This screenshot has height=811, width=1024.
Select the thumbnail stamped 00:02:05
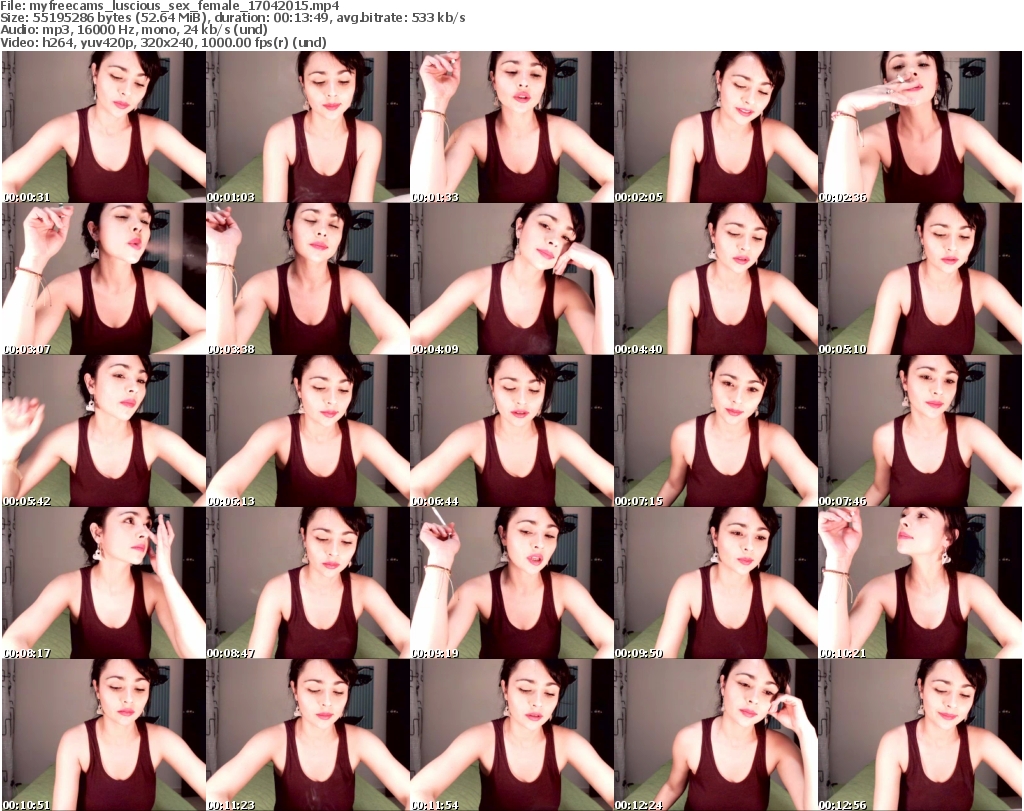click(716, 127)
